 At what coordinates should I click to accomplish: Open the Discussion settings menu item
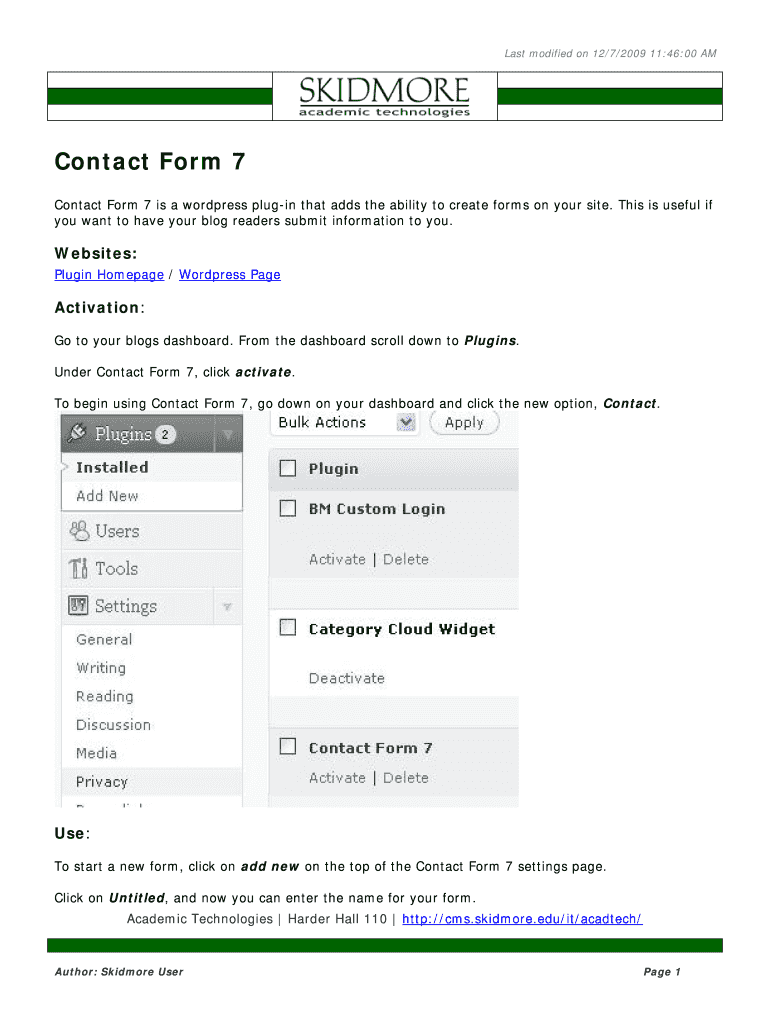[113, 725]
